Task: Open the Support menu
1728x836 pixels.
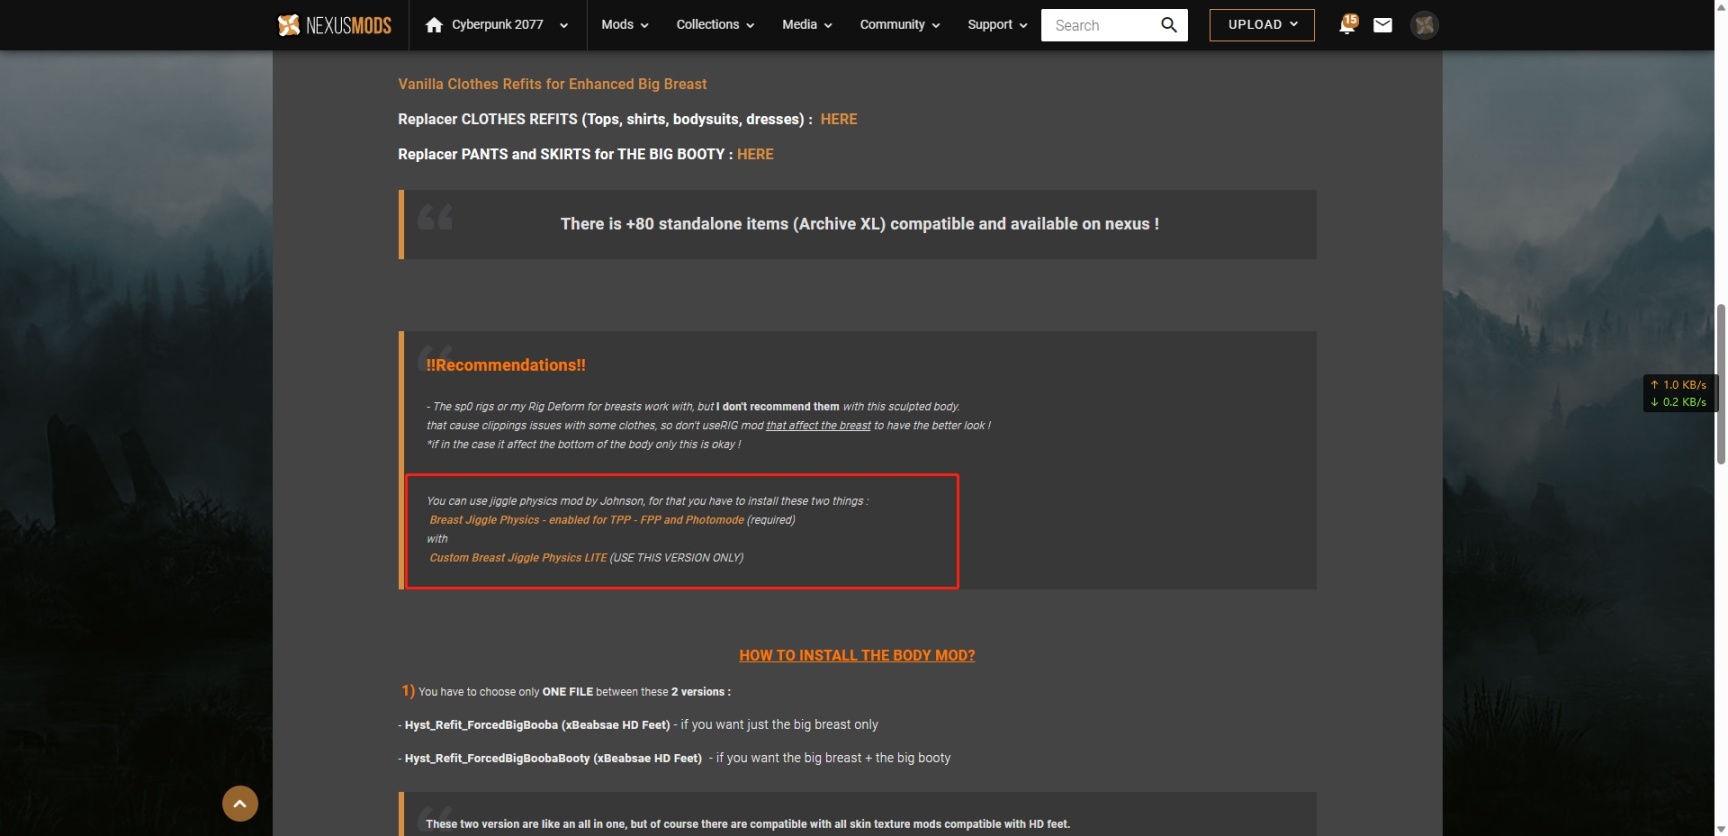Action: 997,25
